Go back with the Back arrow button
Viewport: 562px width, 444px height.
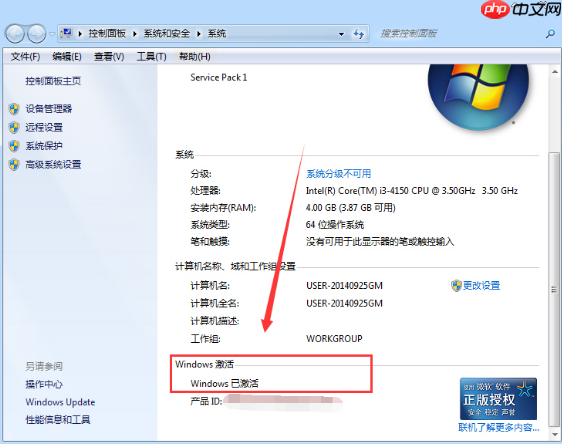15,34
